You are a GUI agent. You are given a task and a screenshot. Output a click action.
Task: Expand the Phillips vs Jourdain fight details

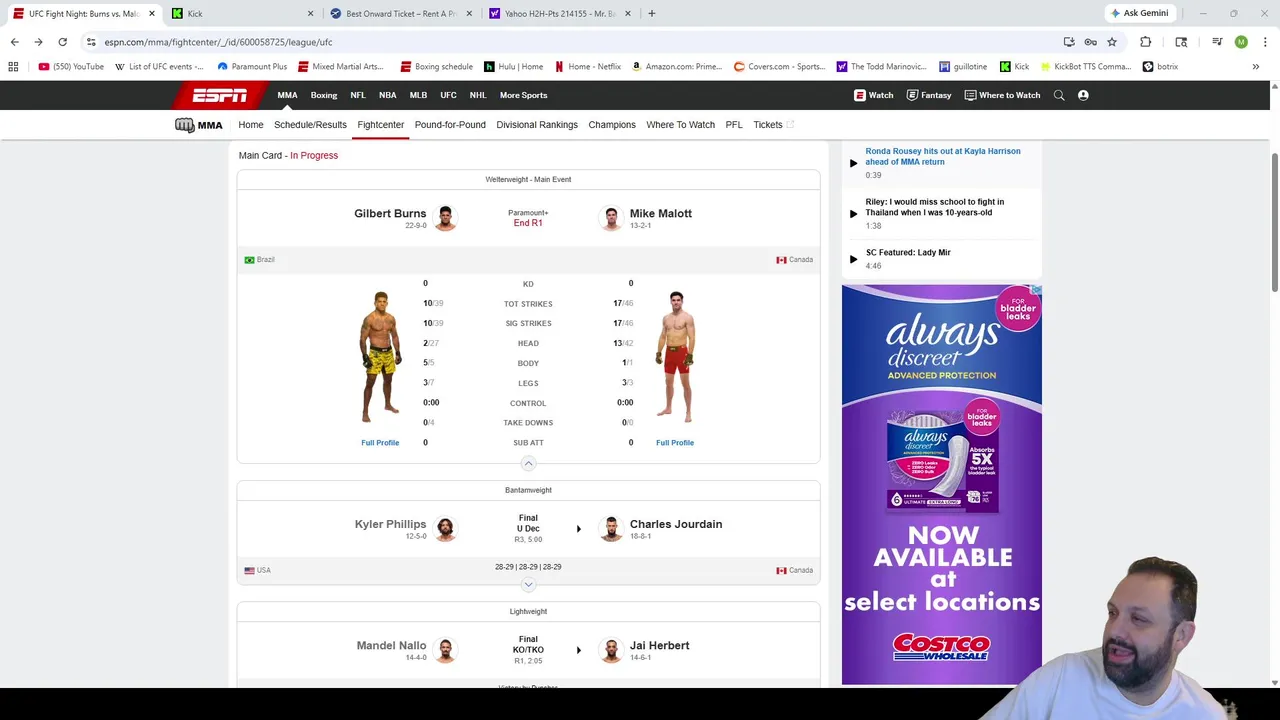[x=528, y=585]
